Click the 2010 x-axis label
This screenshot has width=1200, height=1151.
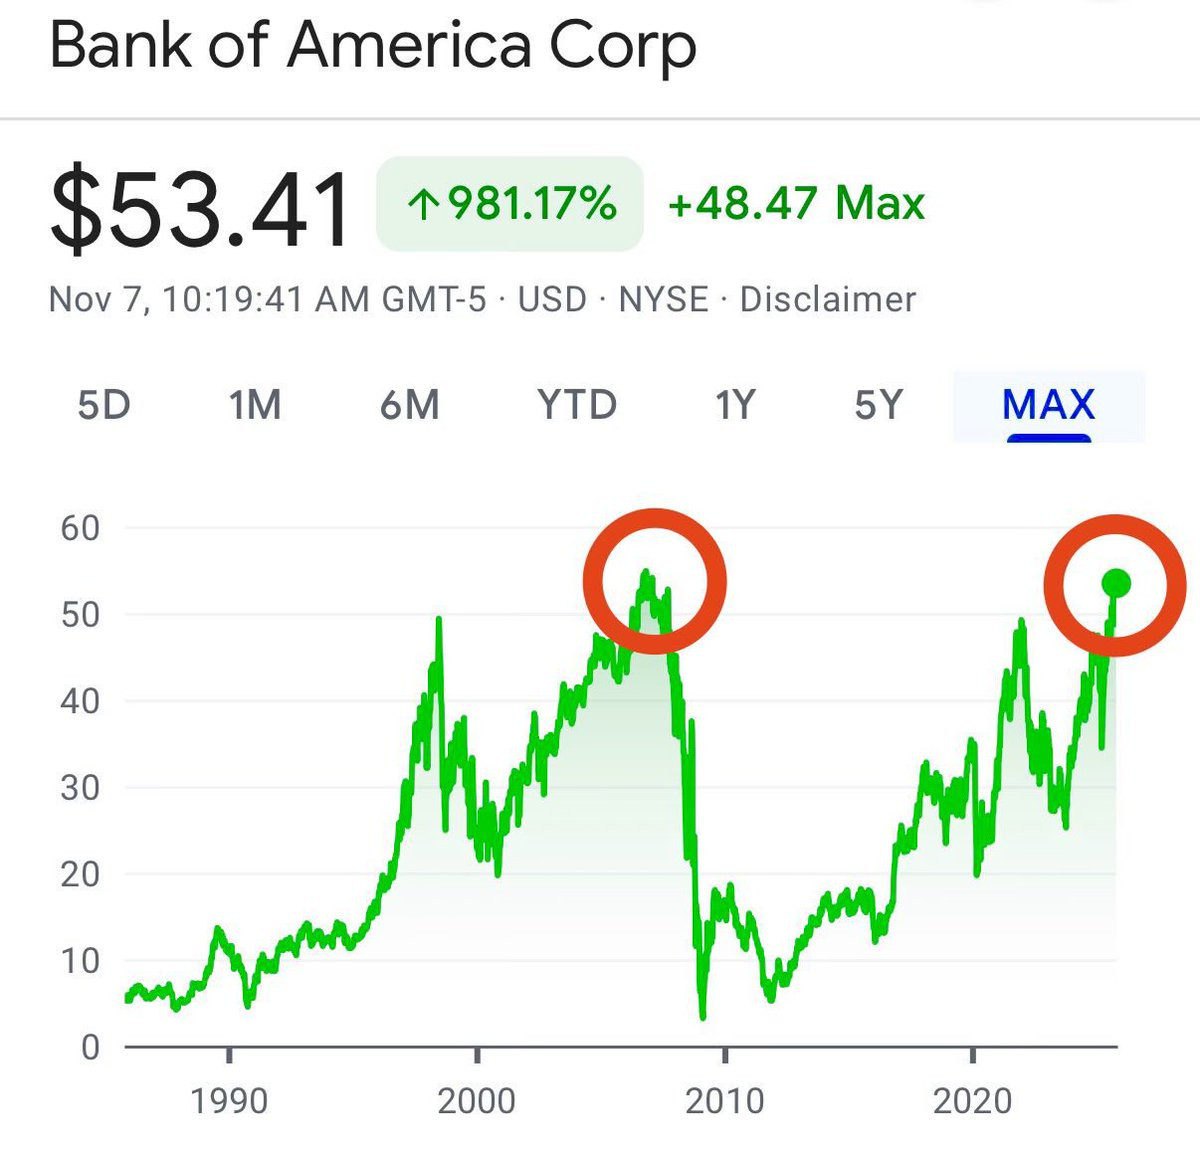tap(725, 1101)
